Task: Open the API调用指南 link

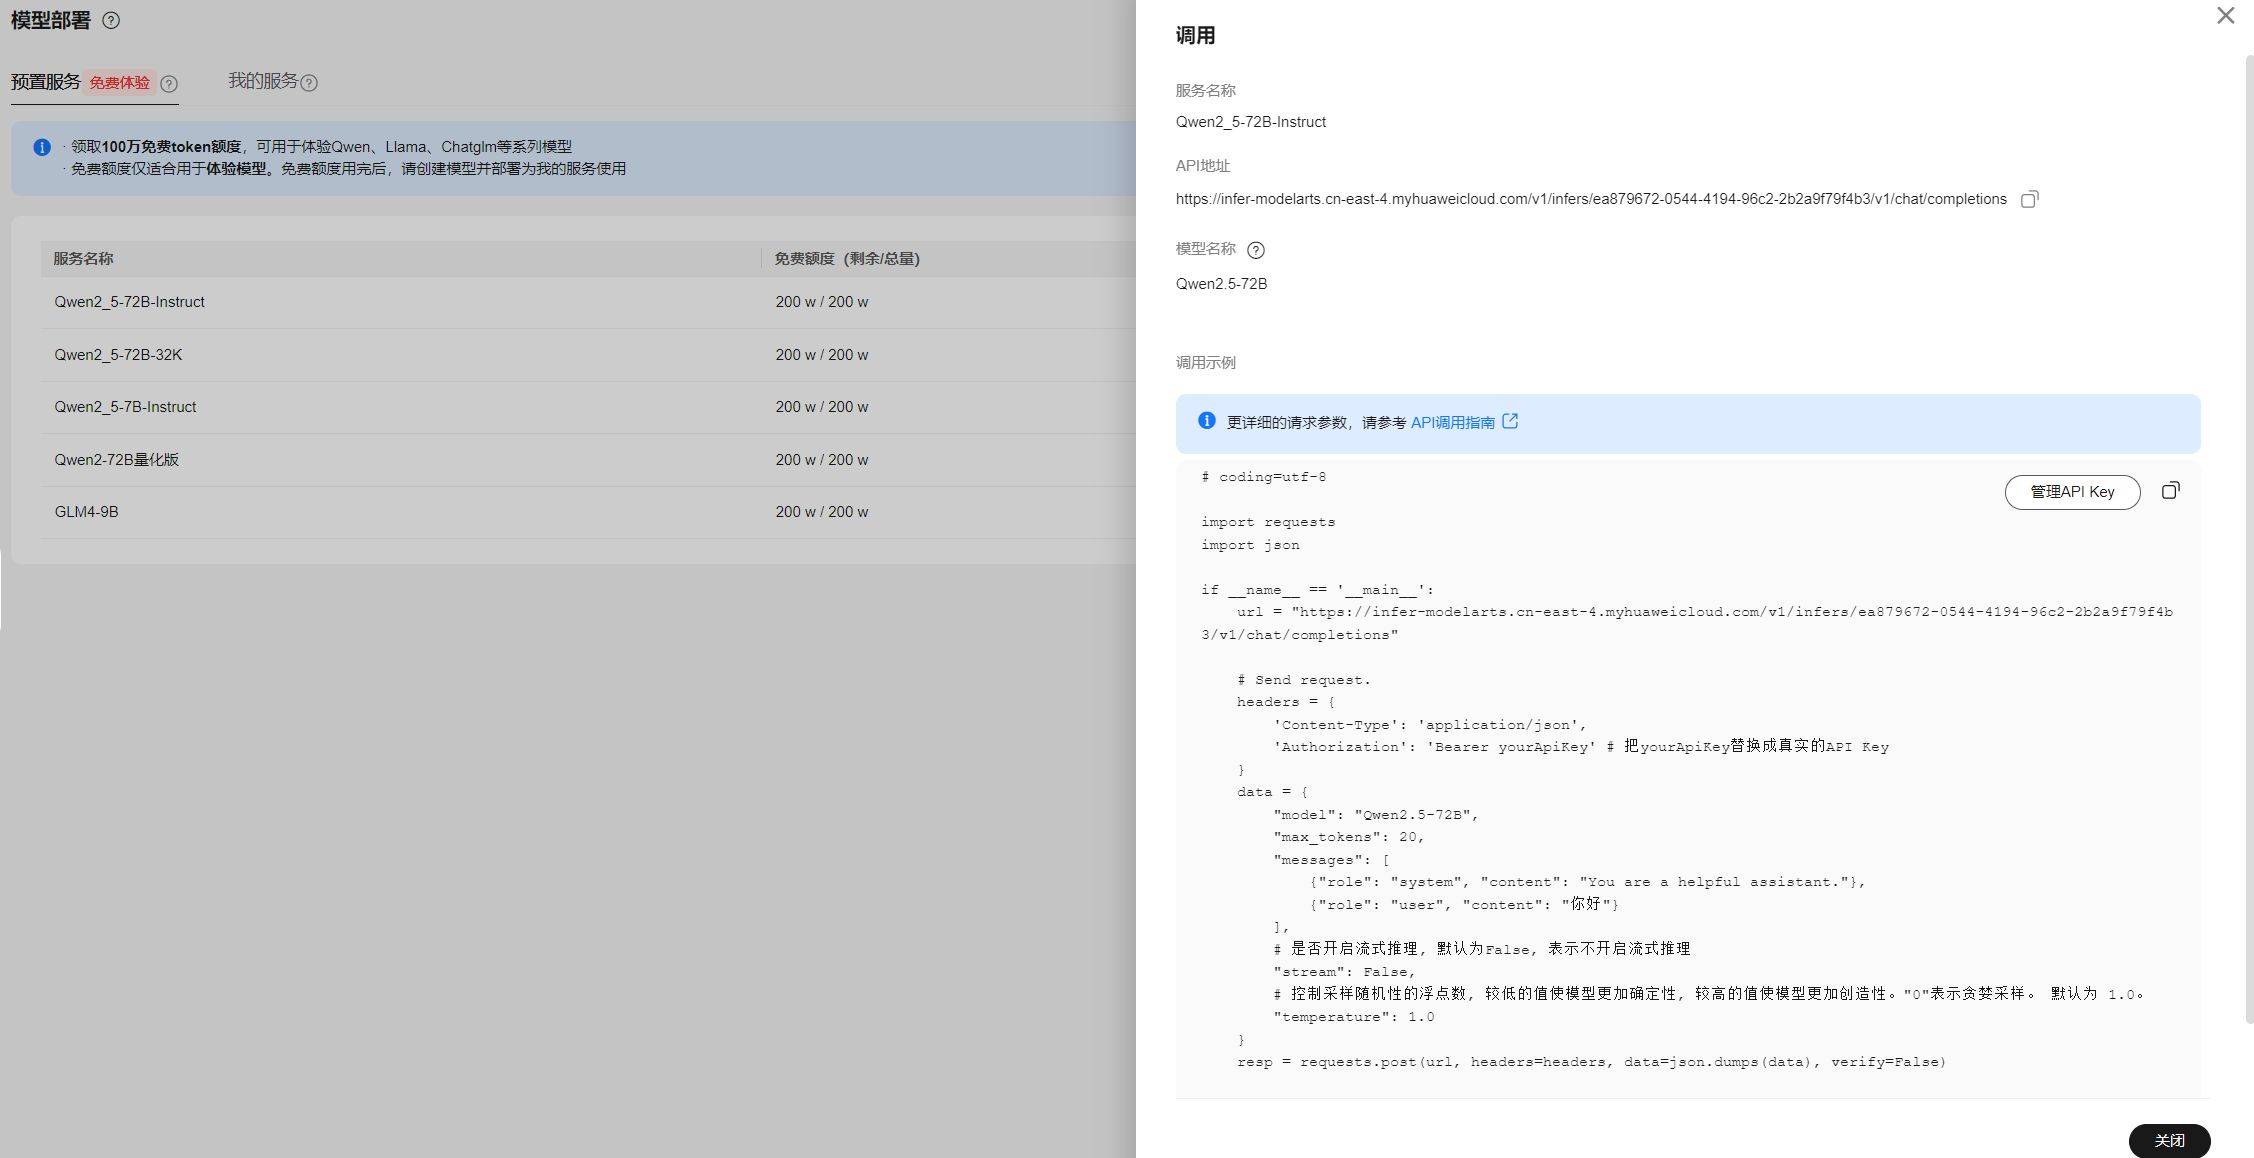Action: pos(1452,423)
